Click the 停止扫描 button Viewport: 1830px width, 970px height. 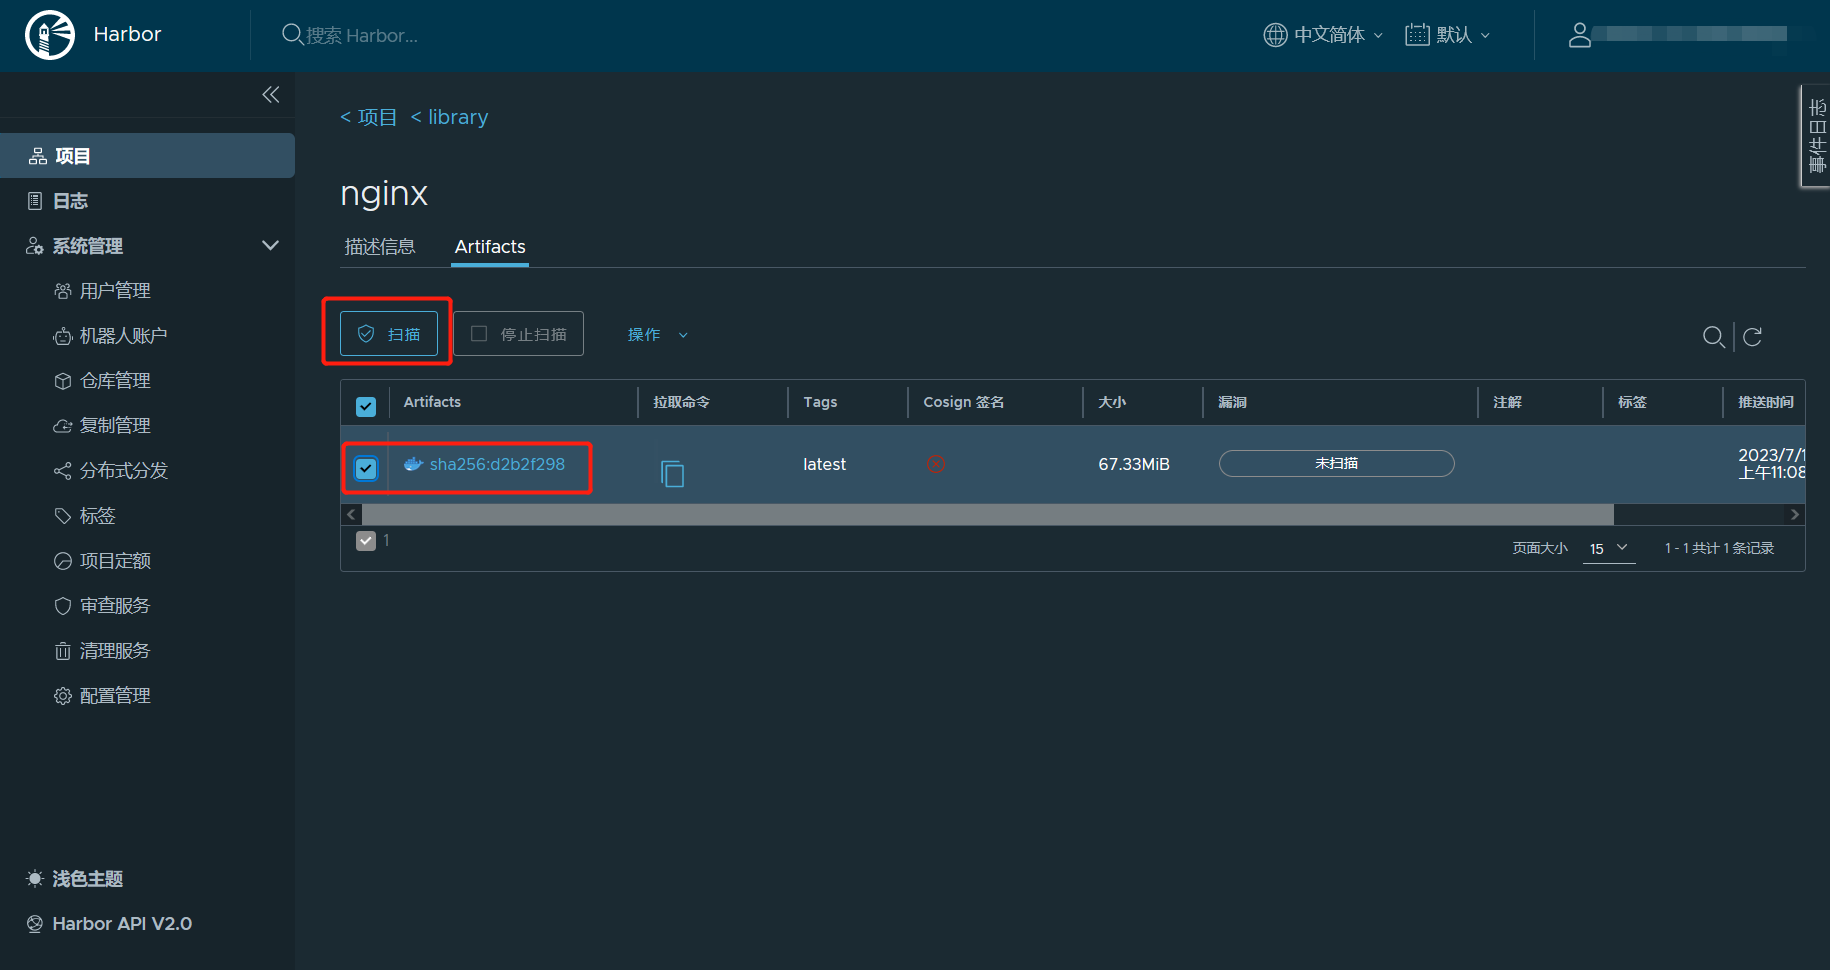pos(519,334)
